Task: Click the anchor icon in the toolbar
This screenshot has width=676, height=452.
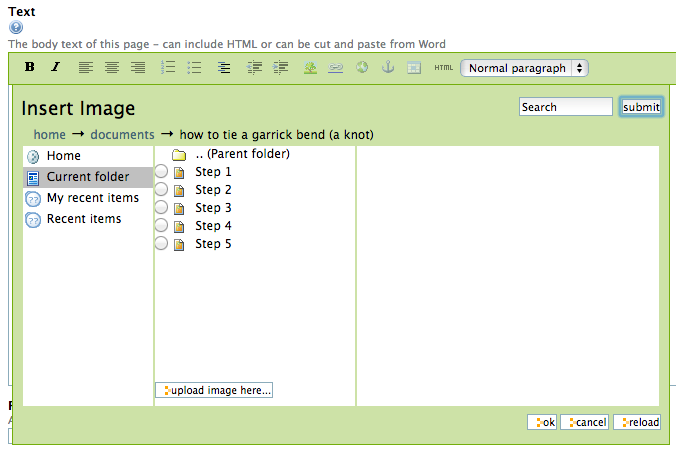Action: coord(388,67)
